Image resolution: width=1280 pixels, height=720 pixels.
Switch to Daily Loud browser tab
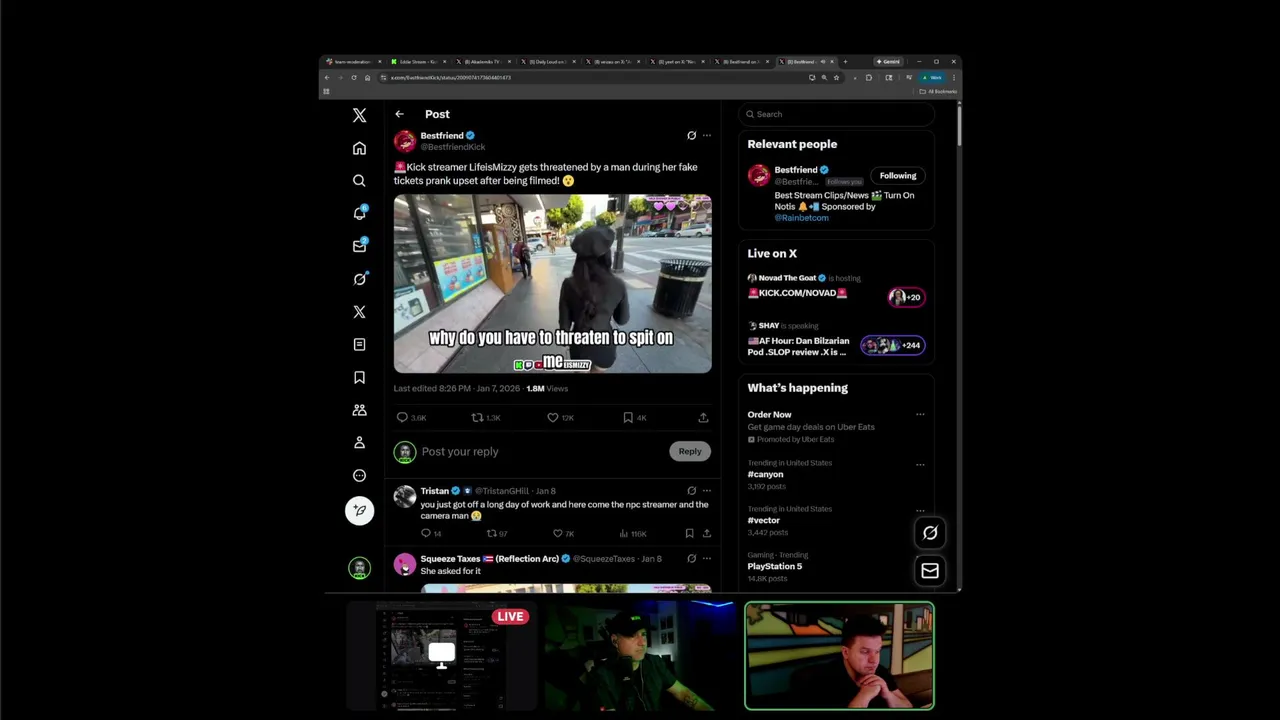(x=546, y=61)
